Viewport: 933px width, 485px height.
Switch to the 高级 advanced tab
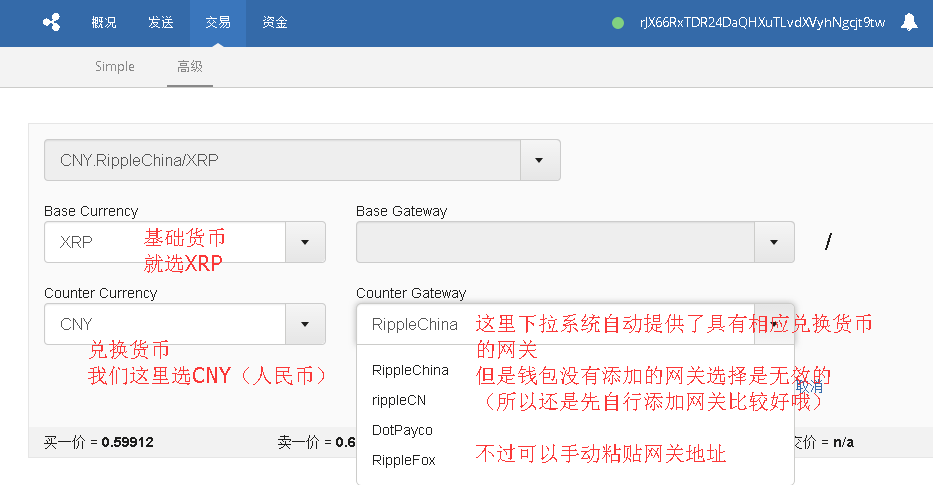coord(190,67)
